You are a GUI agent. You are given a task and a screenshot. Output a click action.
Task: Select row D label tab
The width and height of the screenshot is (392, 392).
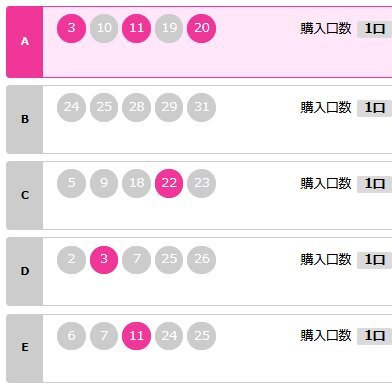[x=25, y=271]
